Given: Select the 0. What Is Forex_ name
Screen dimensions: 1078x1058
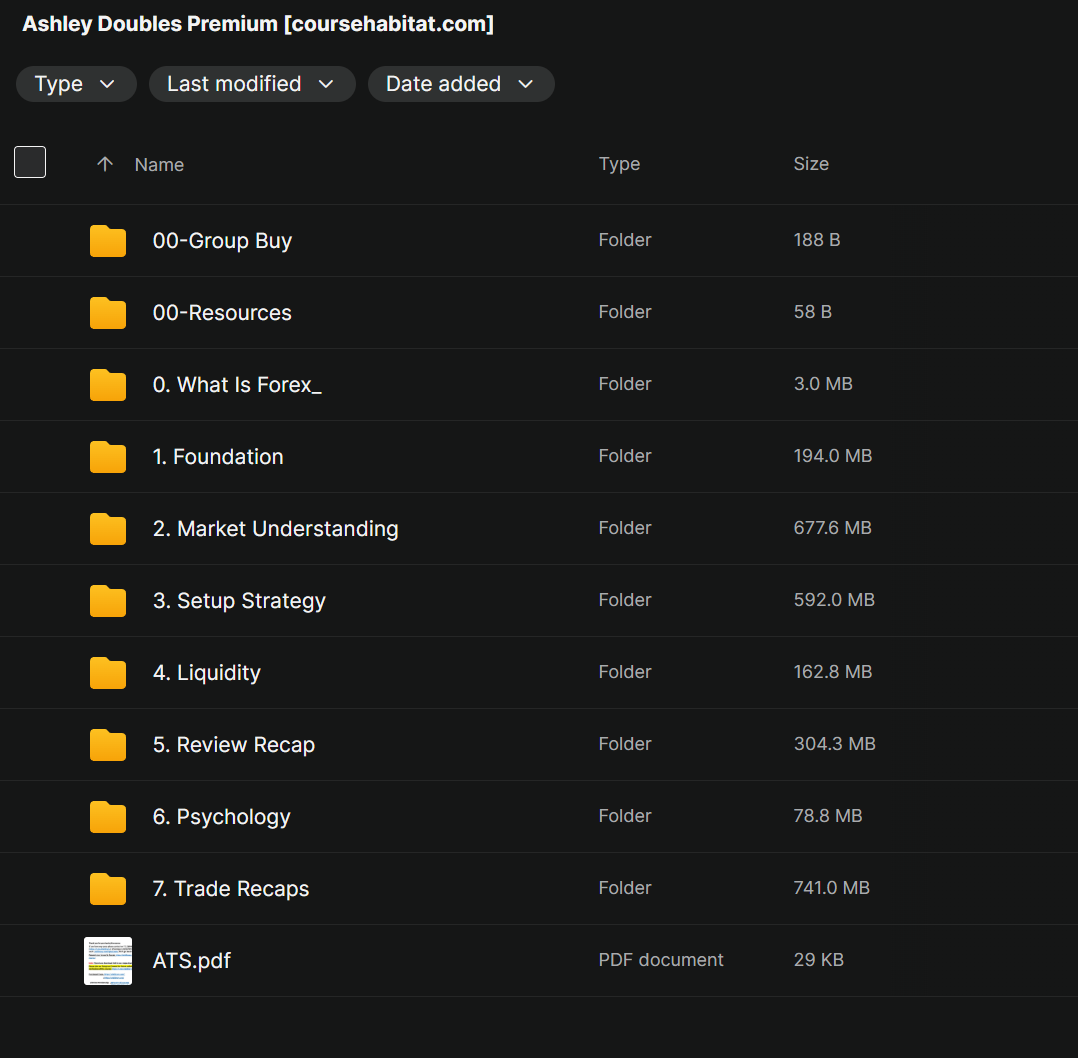Looking at the screenshot, I should coord(237,384).
